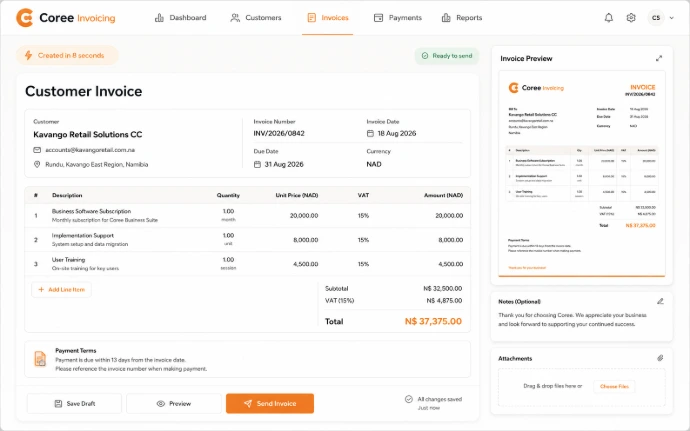This screenshot has height=431, width=690.
Task: Click Save Draft
Action: 74,404
